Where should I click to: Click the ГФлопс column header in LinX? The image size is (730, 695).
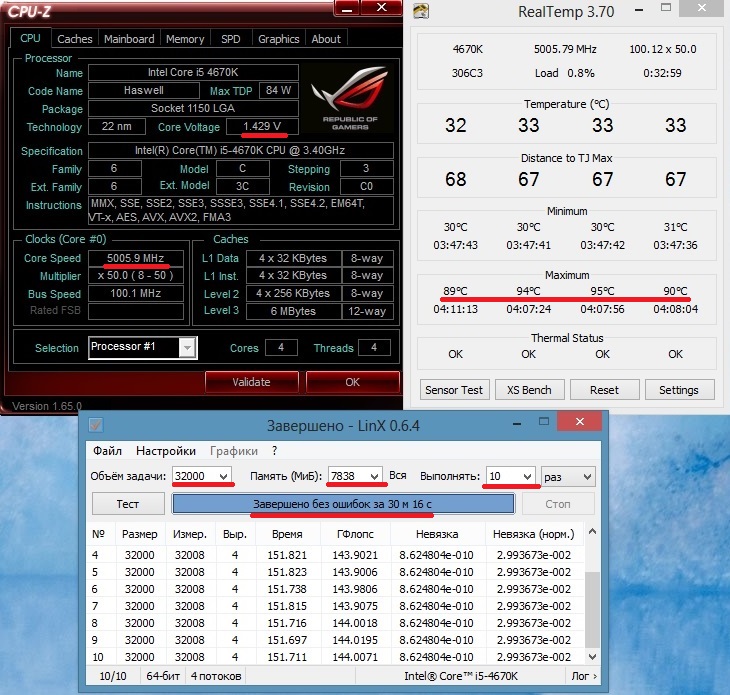[355, 534]
